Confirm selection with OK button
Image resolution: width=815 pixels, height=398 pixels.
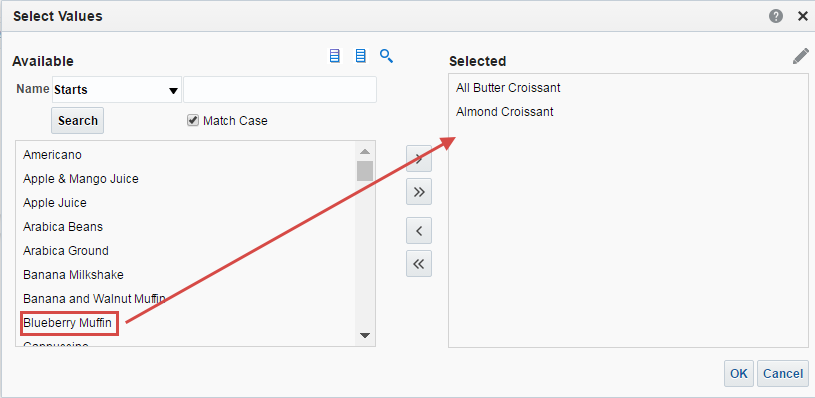point(739,374)
